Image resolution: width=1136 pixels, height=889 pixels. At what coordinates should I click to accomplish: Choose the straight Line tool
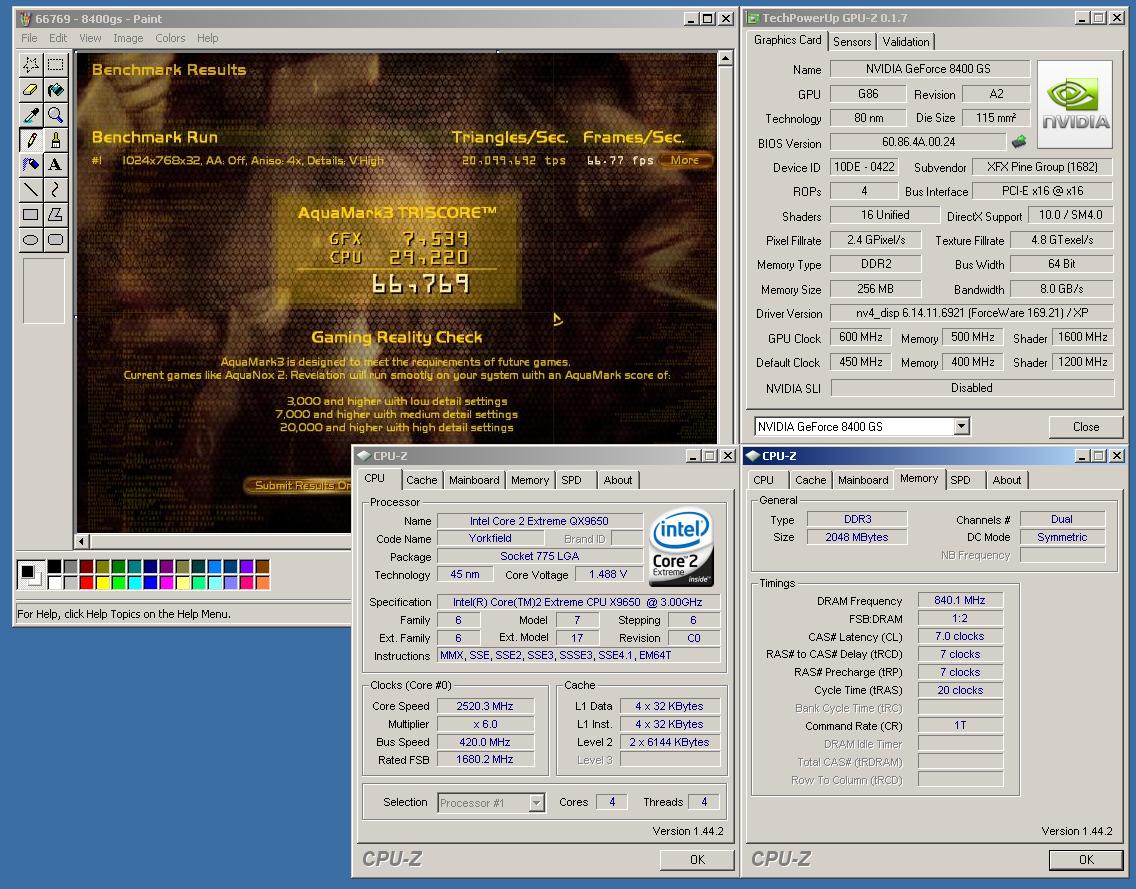tap(30, 190)
